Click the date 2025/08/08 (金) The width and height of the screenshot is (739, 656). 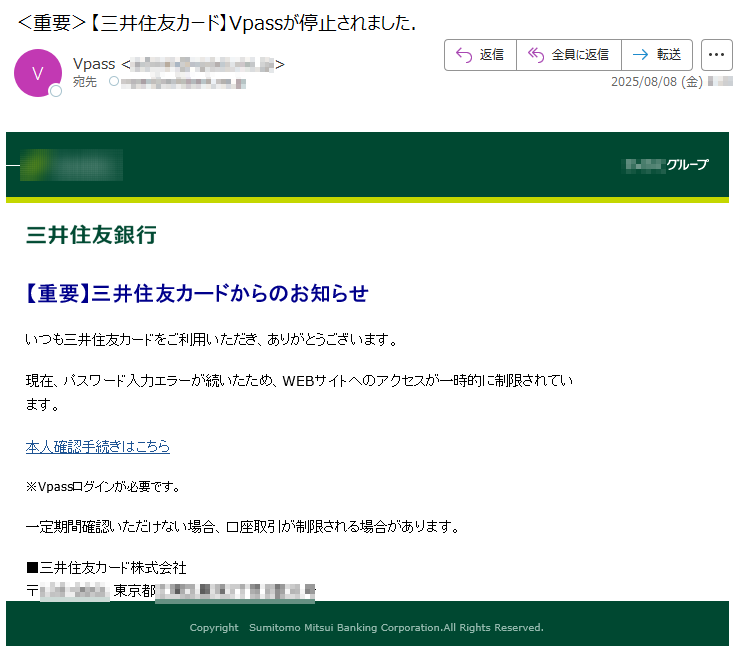pyautogui.click(x=657, y=82)
